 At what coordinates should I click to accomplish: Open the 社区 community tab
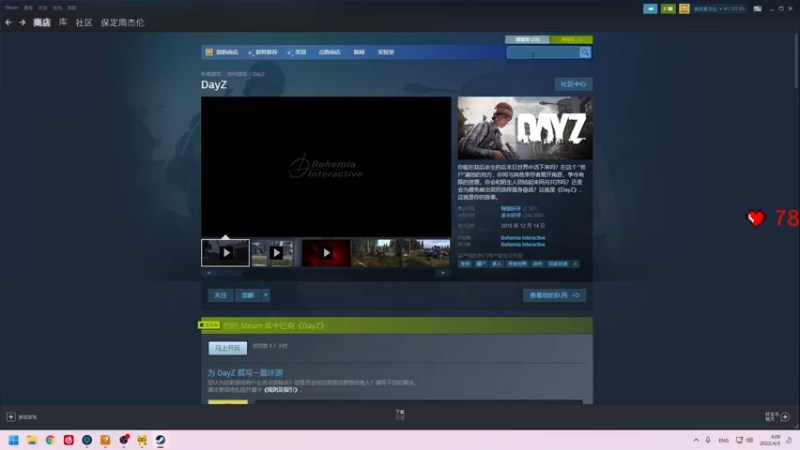(x=84, y=22)
